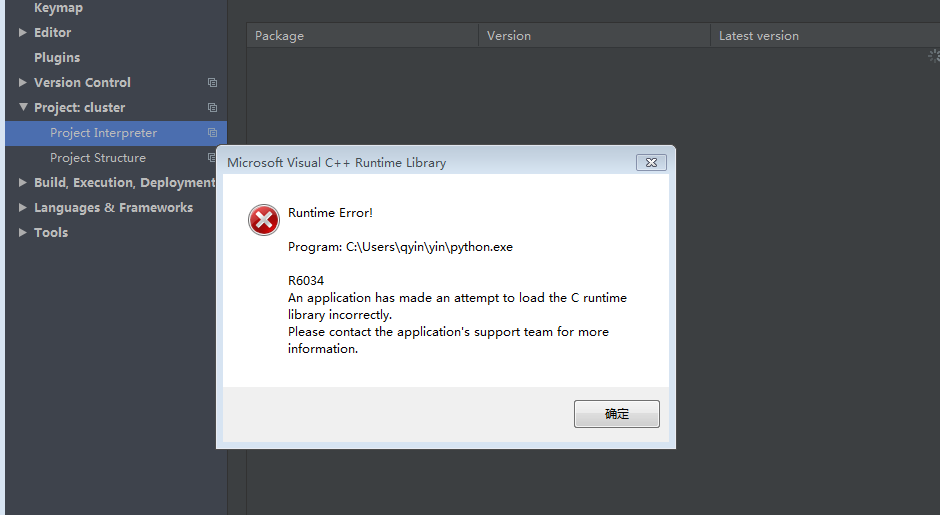The height and width of the screenshot is (515, 940).
Task: Close the Runtime Library dialog
Action: (x=651, y=162)
